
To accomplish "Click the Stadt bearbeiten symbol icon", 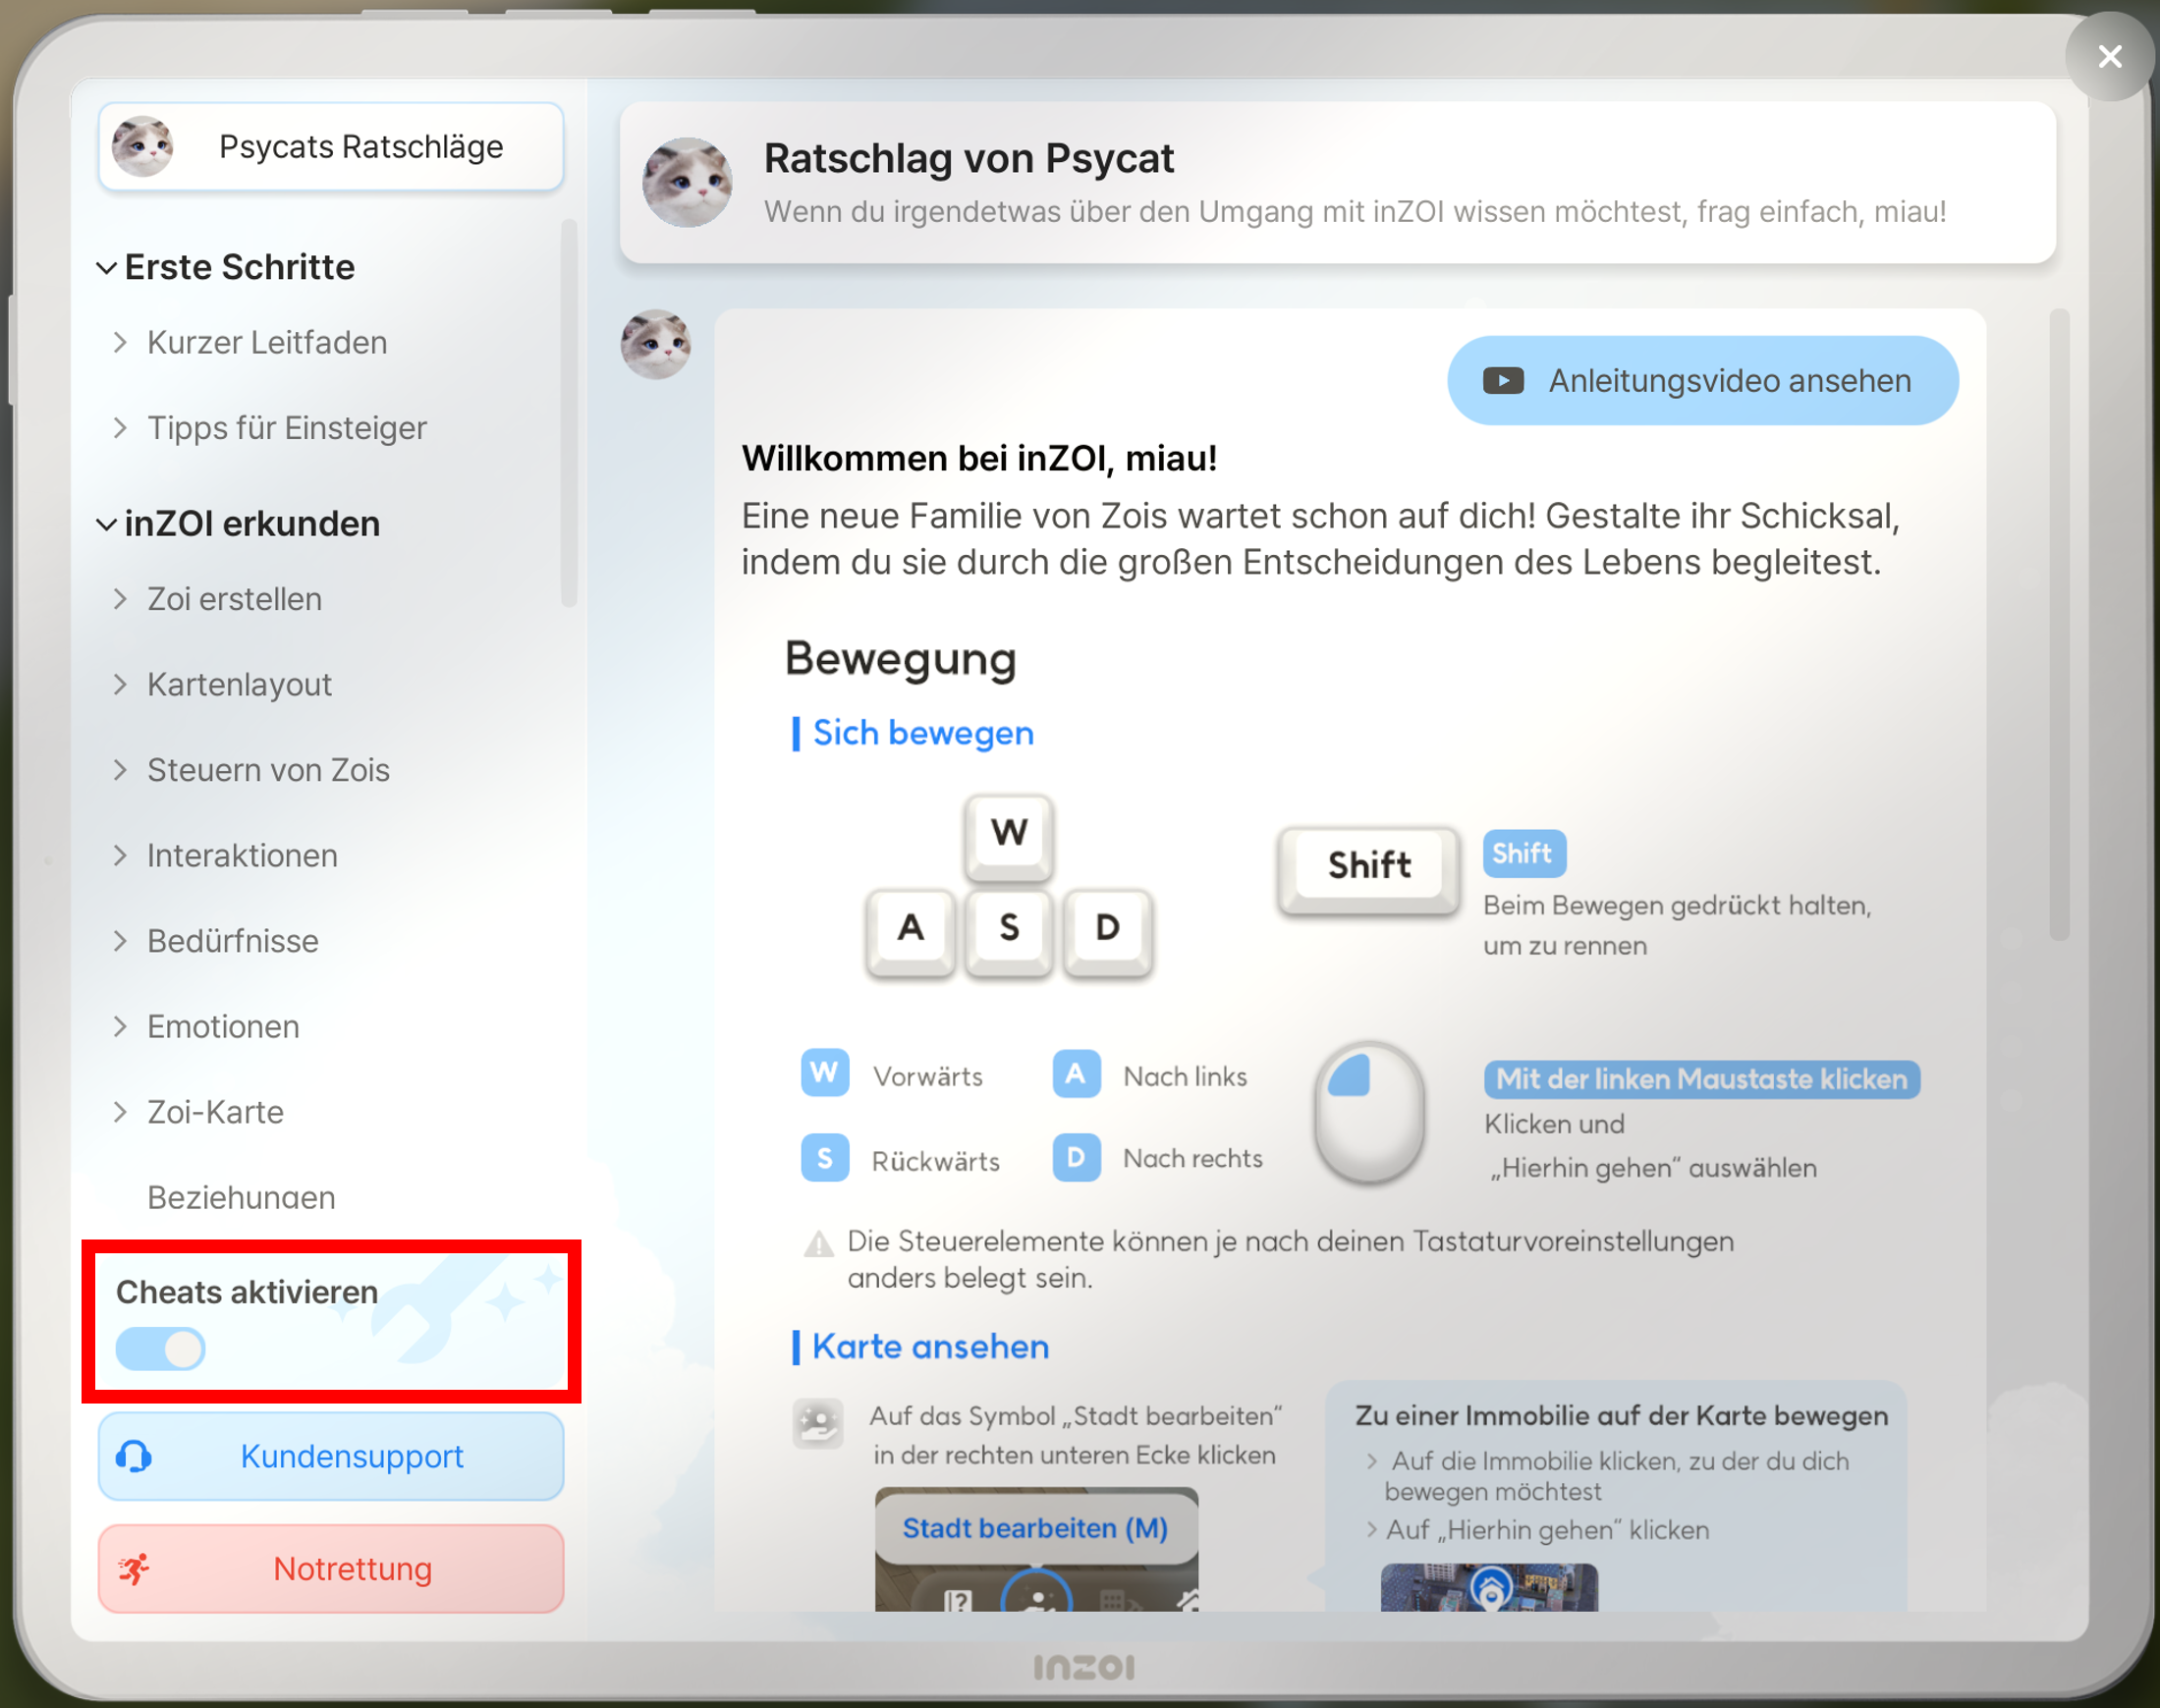I will coord(818,1423).
